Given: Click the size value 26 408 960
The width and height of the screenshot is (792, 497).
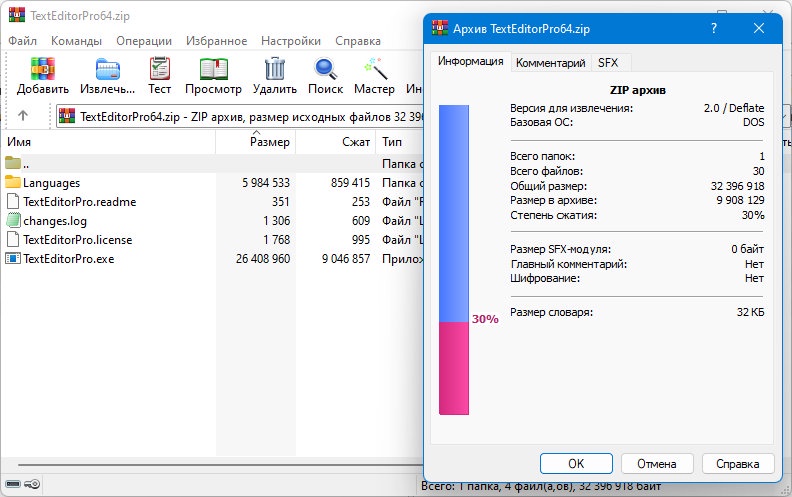Looking at the screenshot, I should click(263, 259).
